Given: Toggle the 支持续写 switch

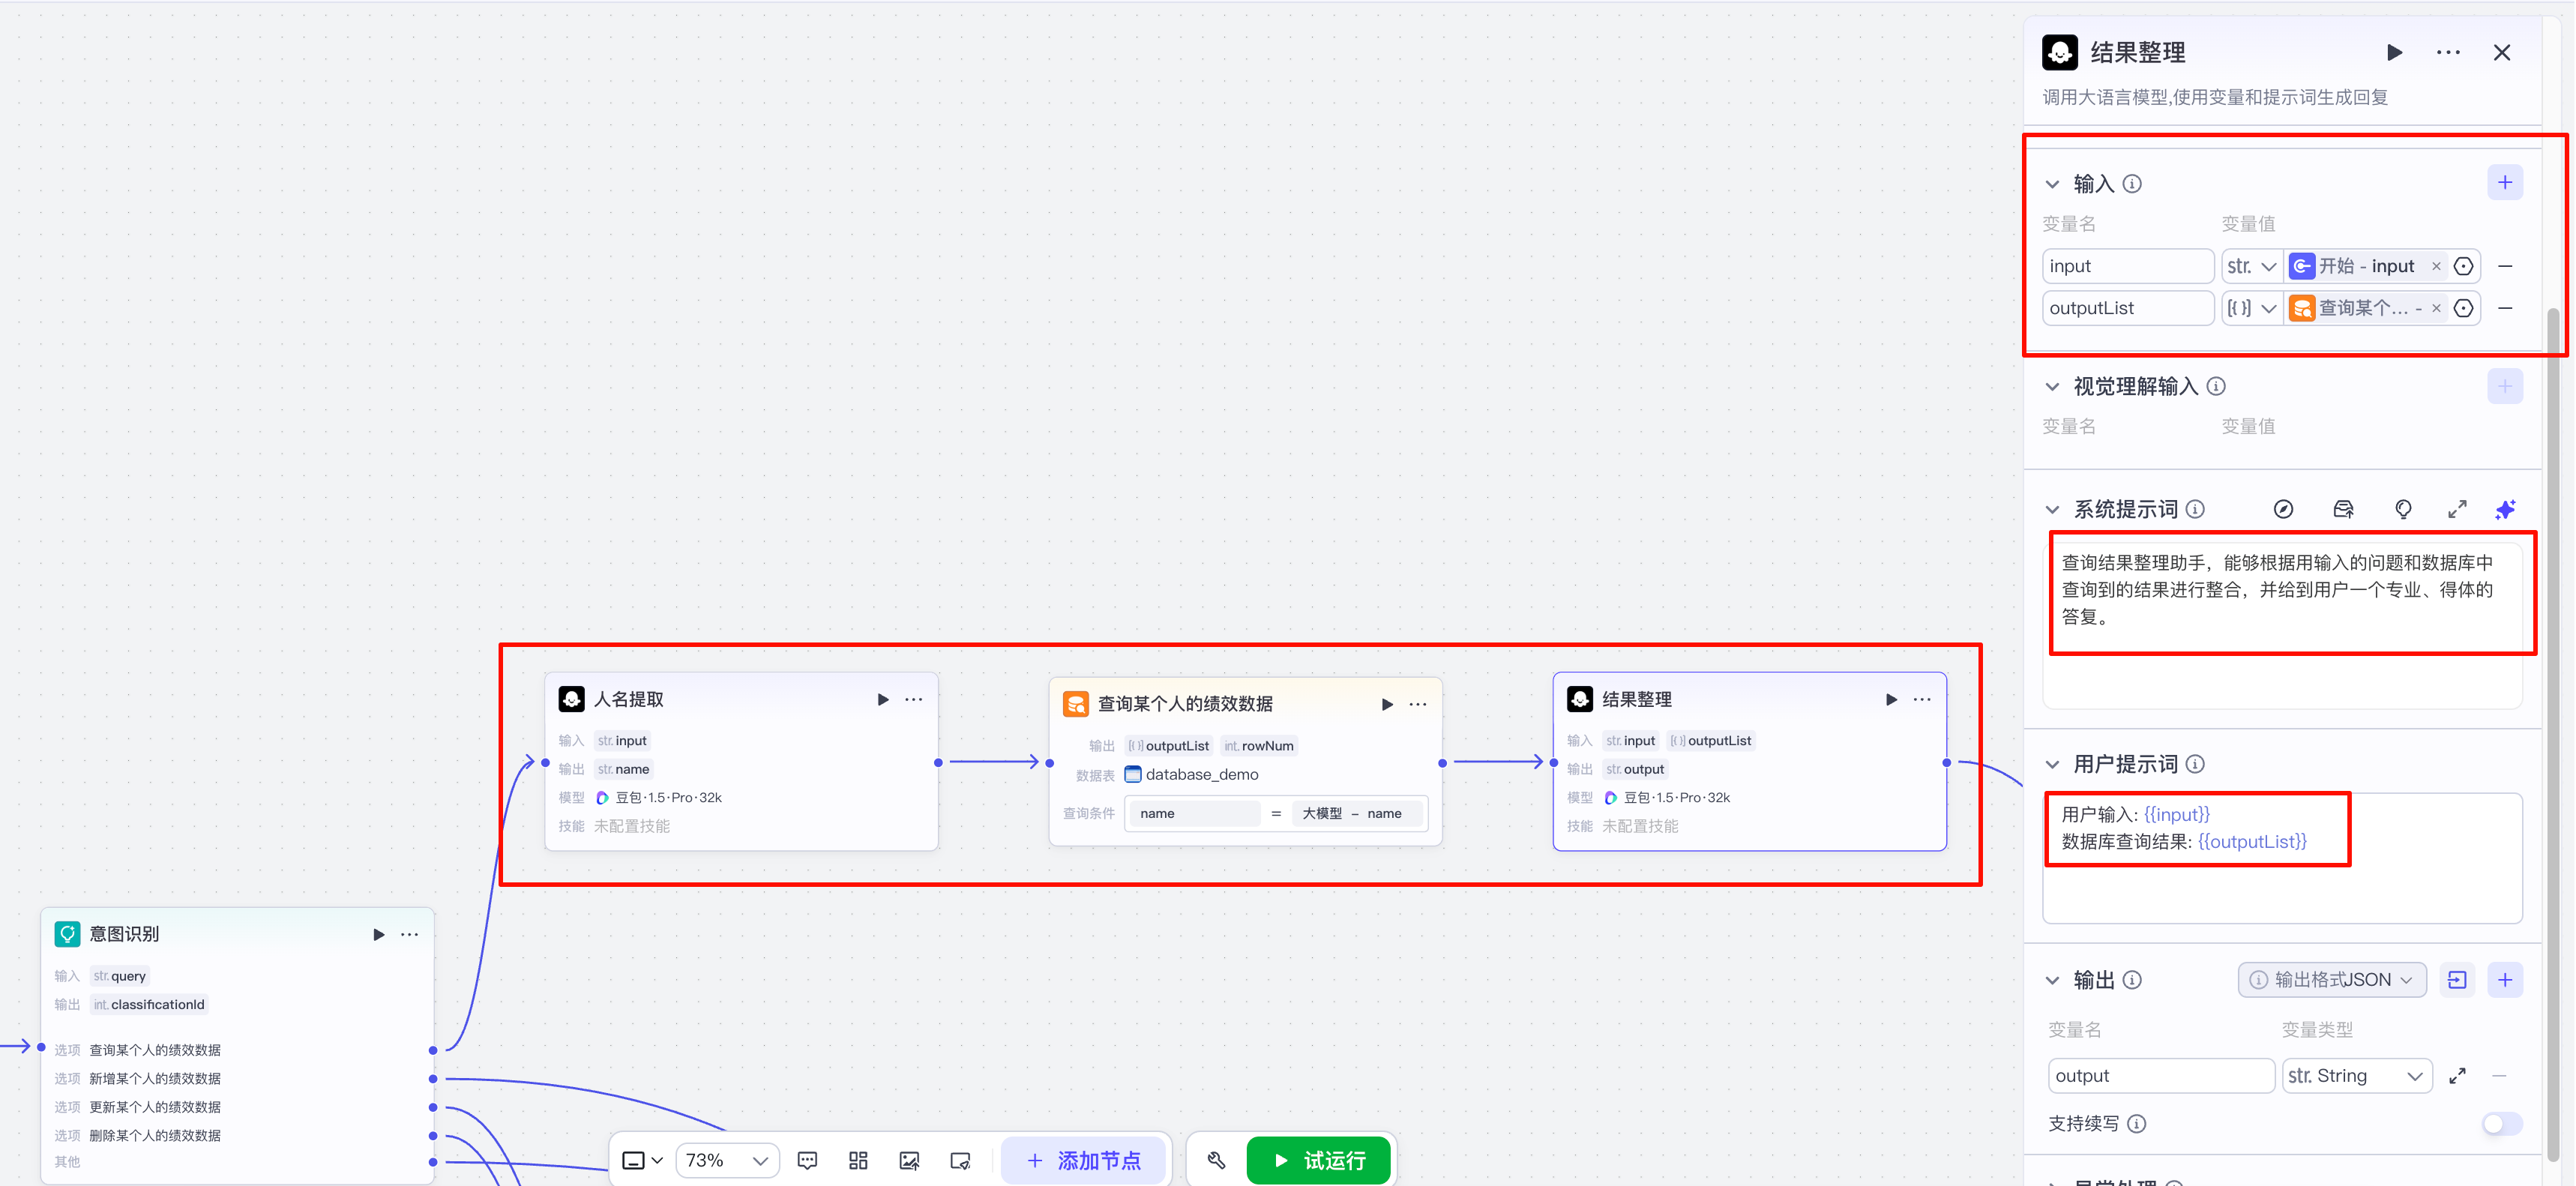Looking at the screenshot, I should pos(2501,1124).
